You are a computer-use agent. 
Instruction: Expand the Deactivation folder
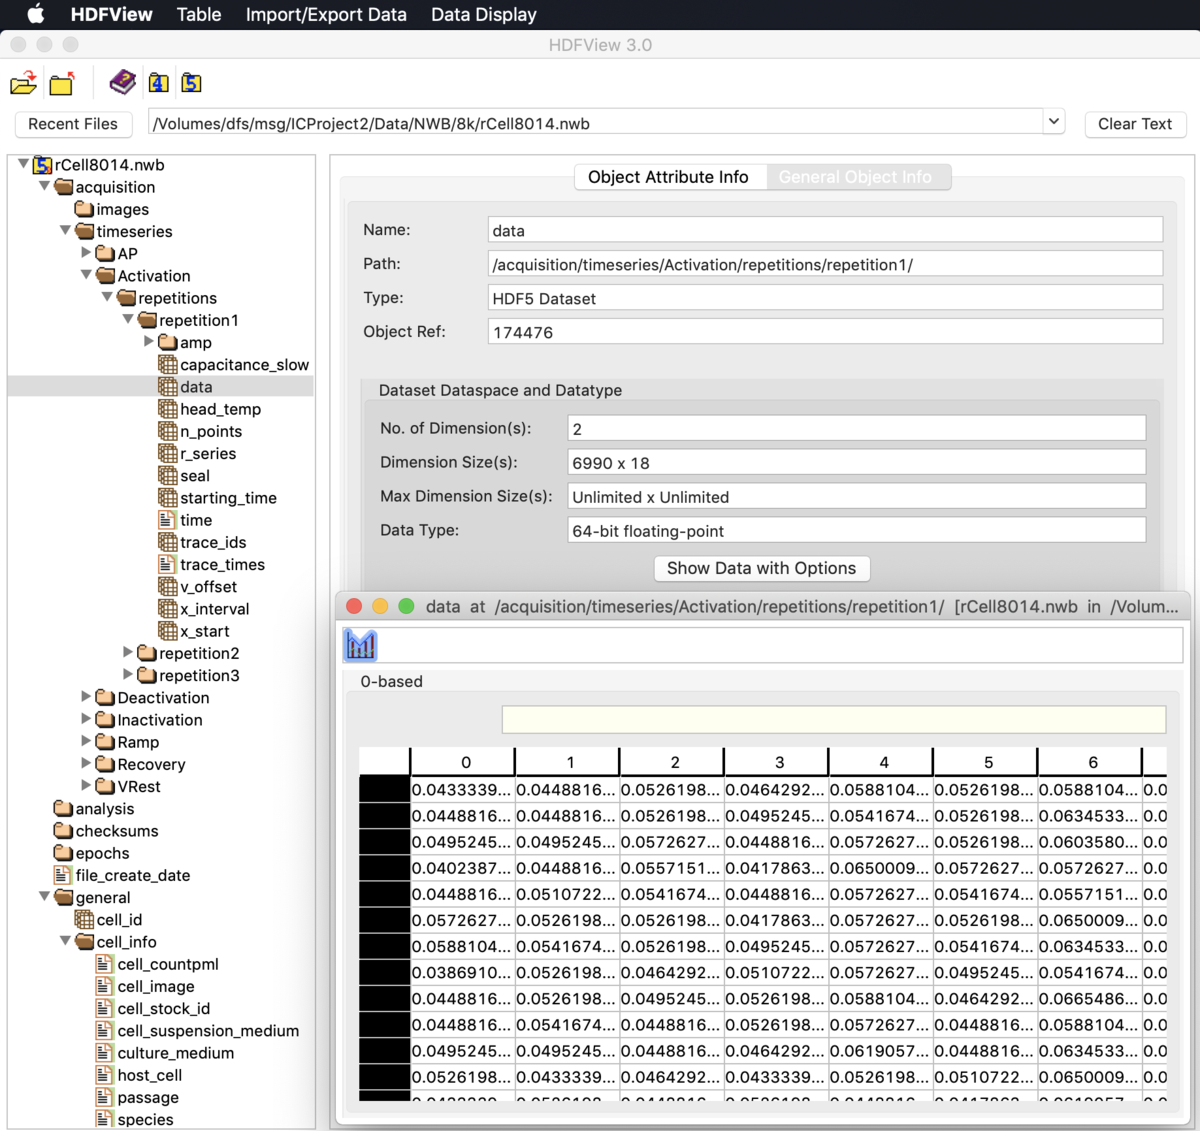coord(87,697)
